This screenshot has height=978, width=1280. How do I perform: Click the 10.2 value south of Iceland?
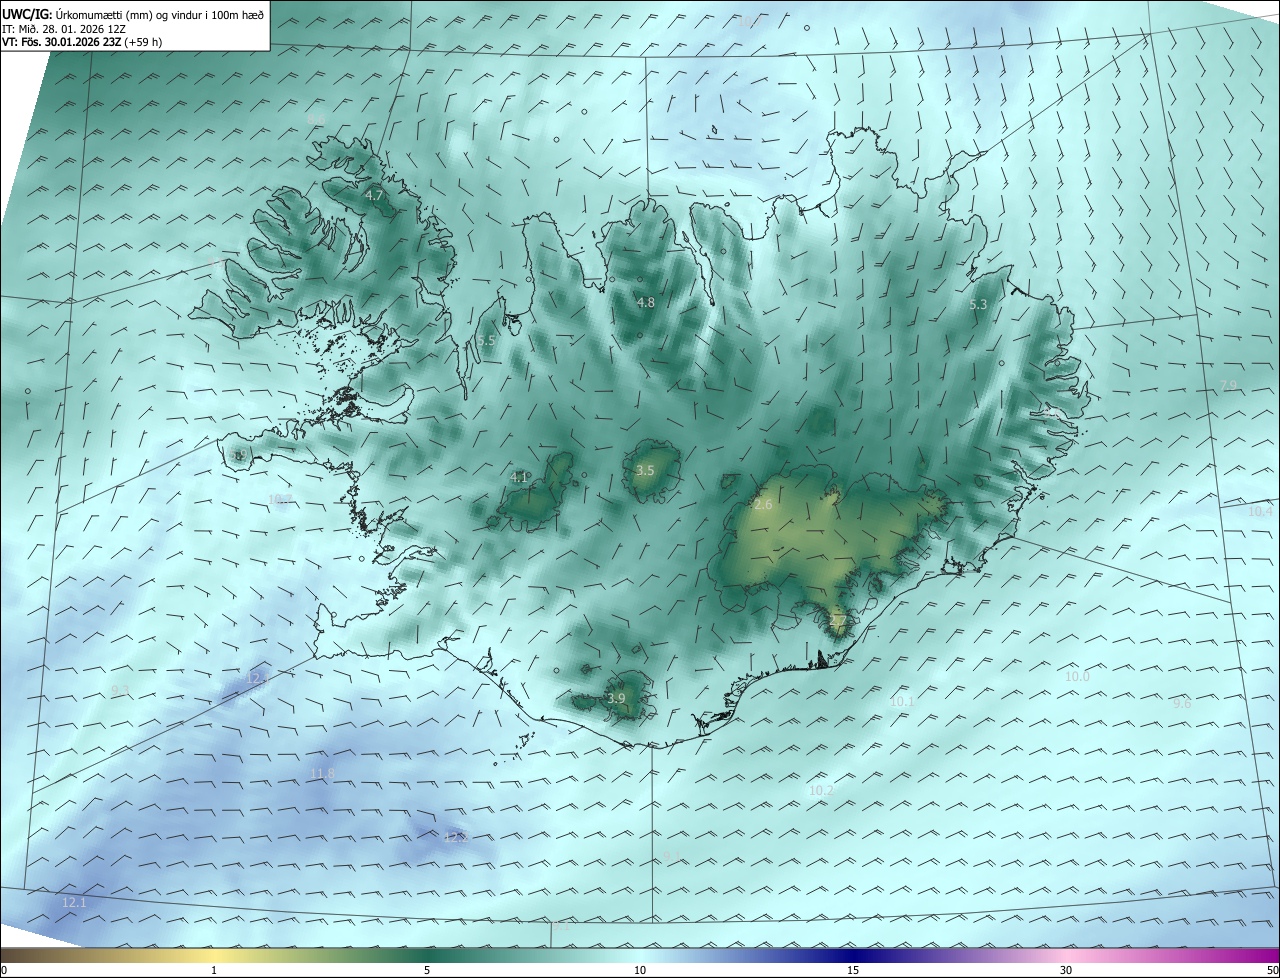[x=821, y=790]
